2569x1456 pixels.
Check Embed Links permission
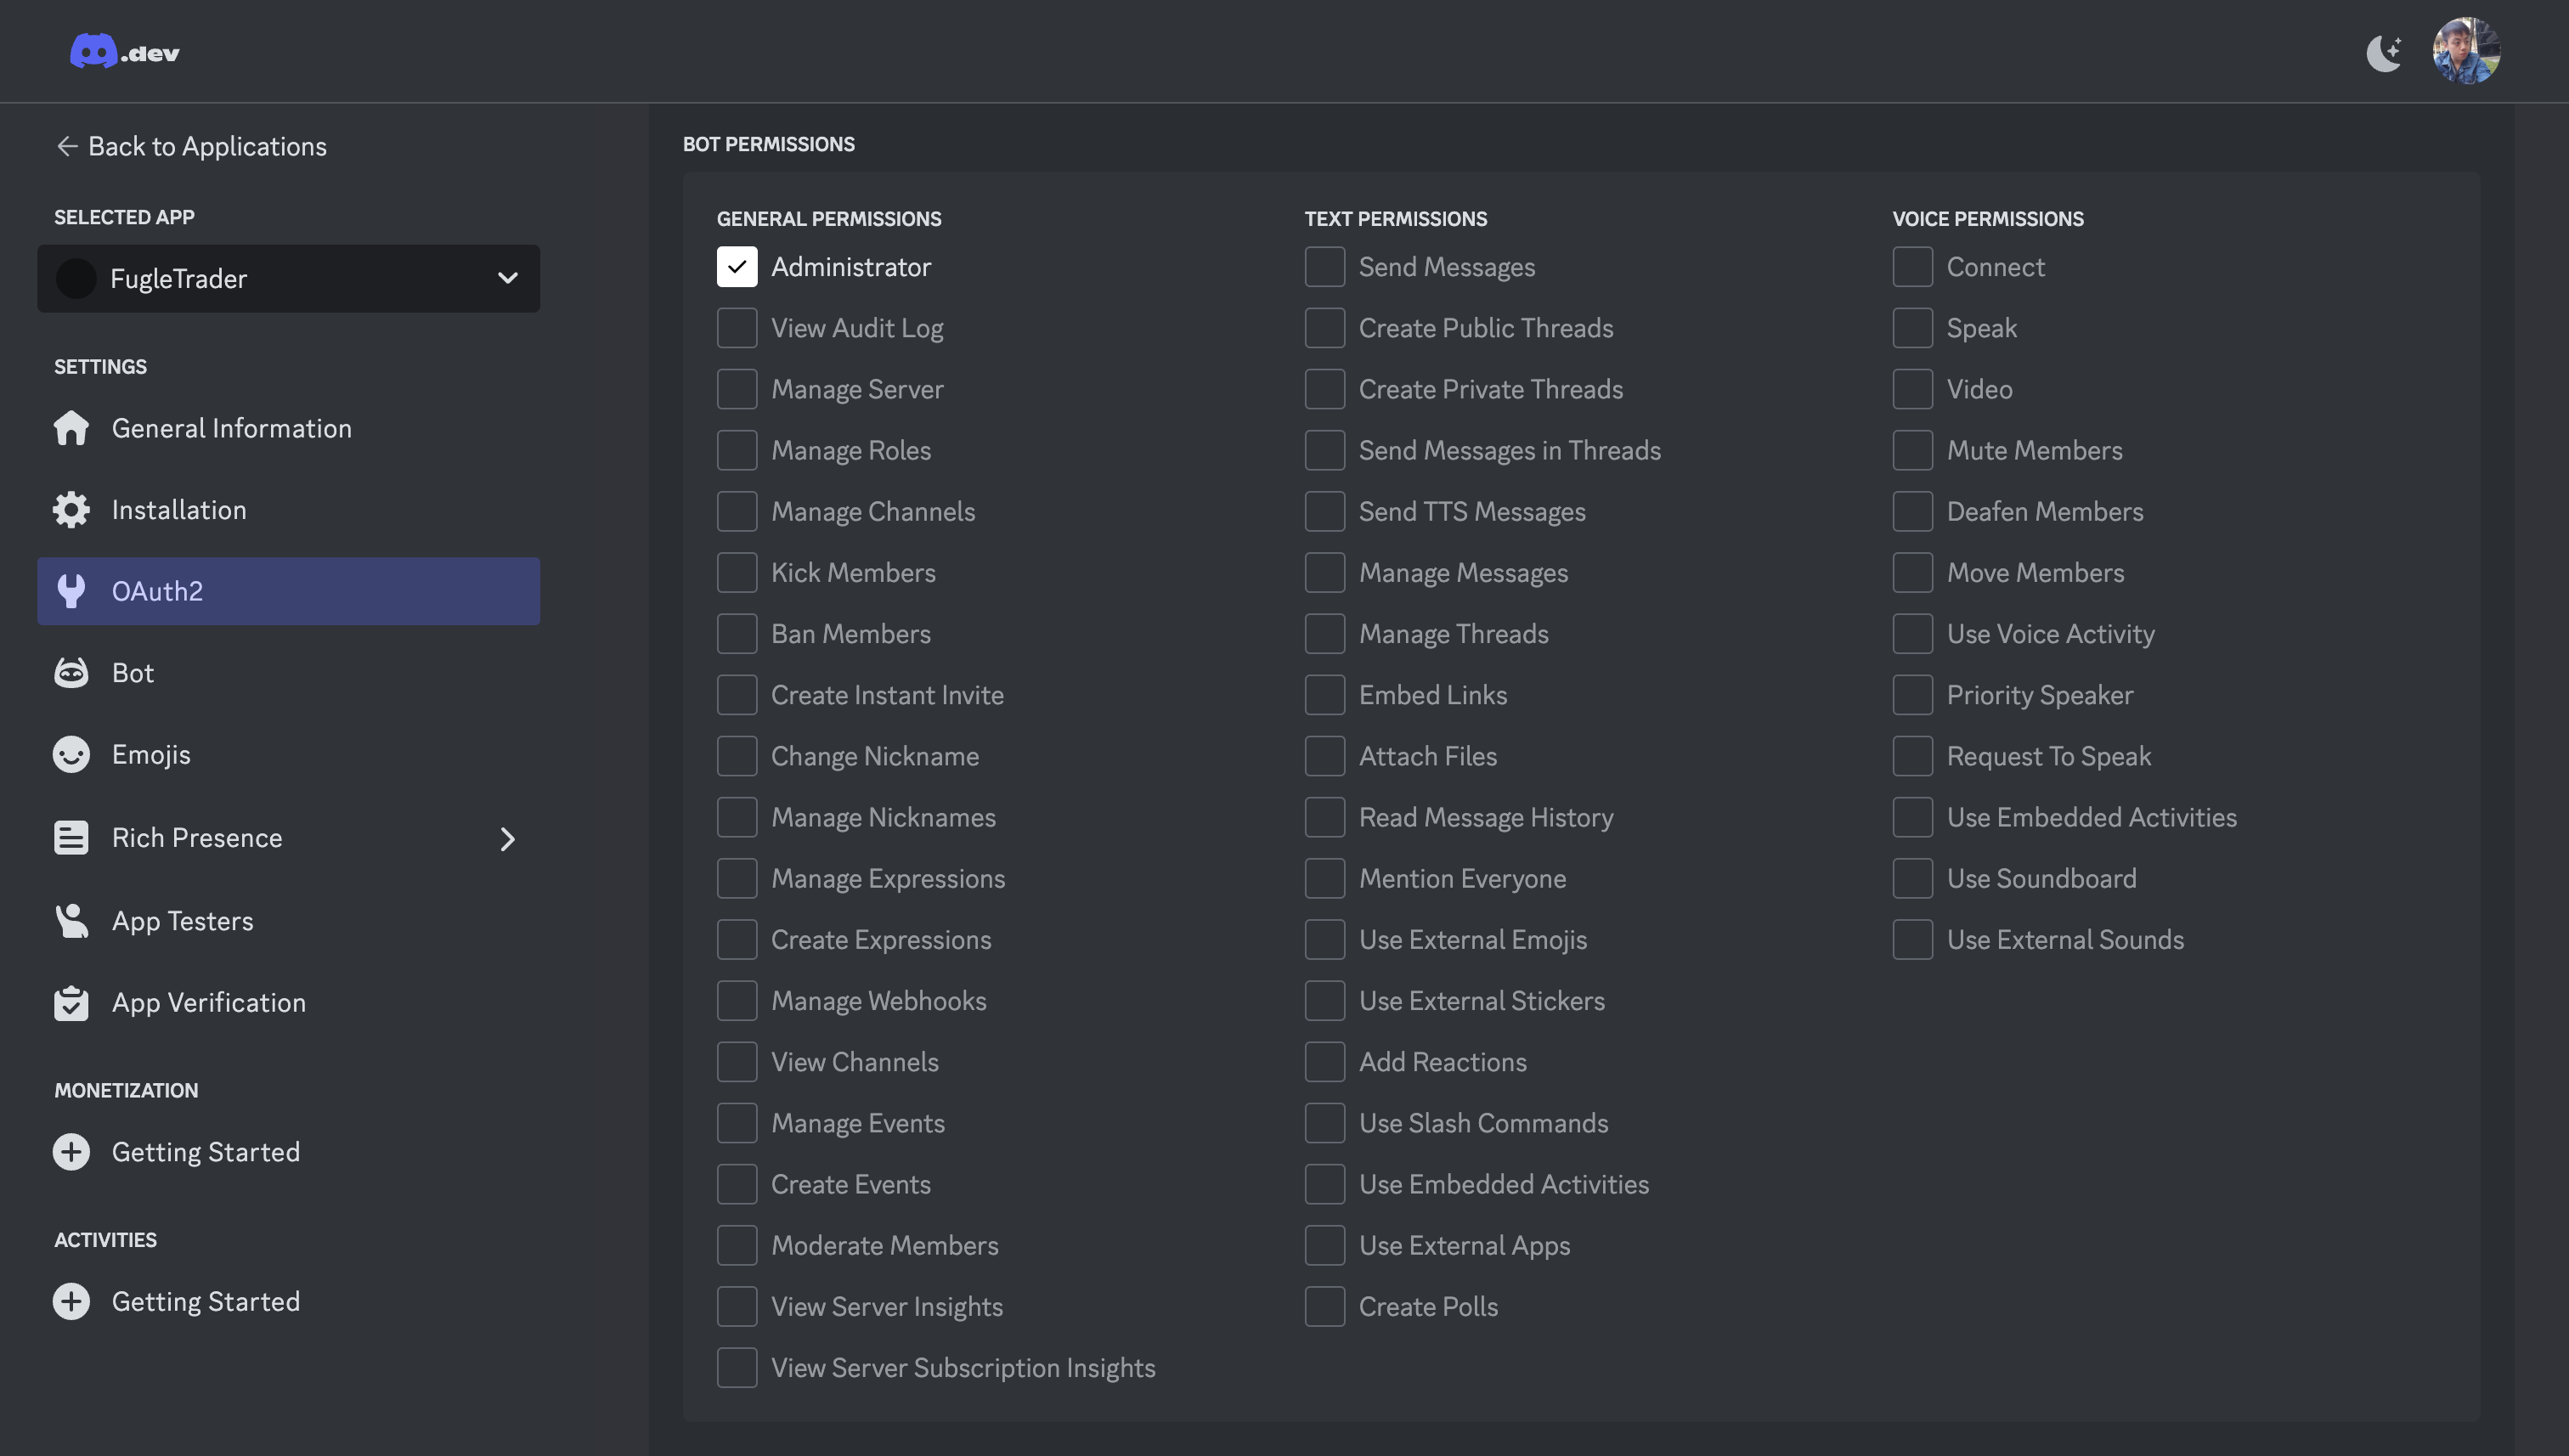click(1325, 695)
